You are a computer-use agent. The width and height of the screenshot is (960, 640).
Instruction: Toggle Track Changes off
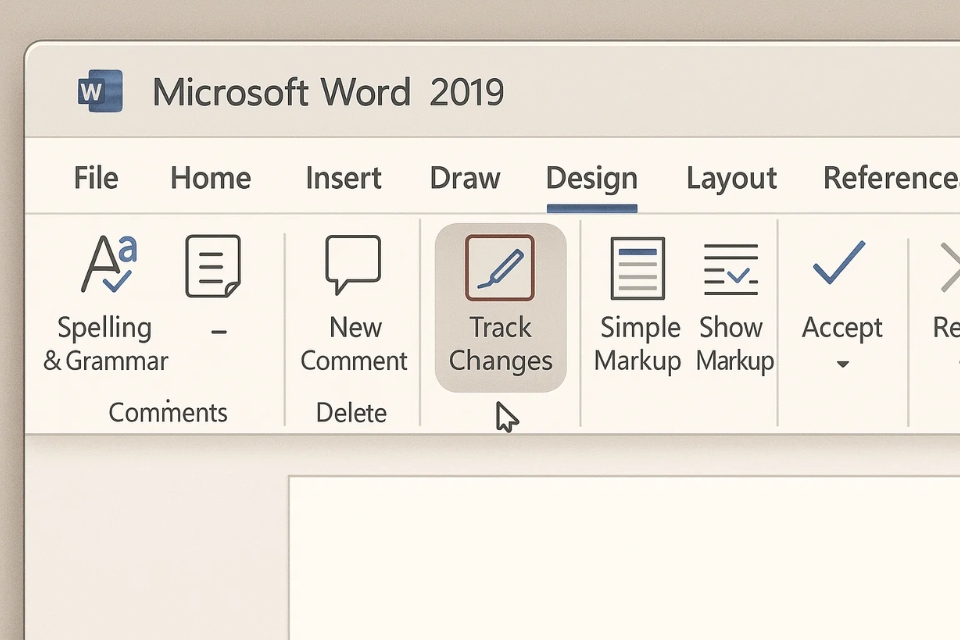coord(500,305)
